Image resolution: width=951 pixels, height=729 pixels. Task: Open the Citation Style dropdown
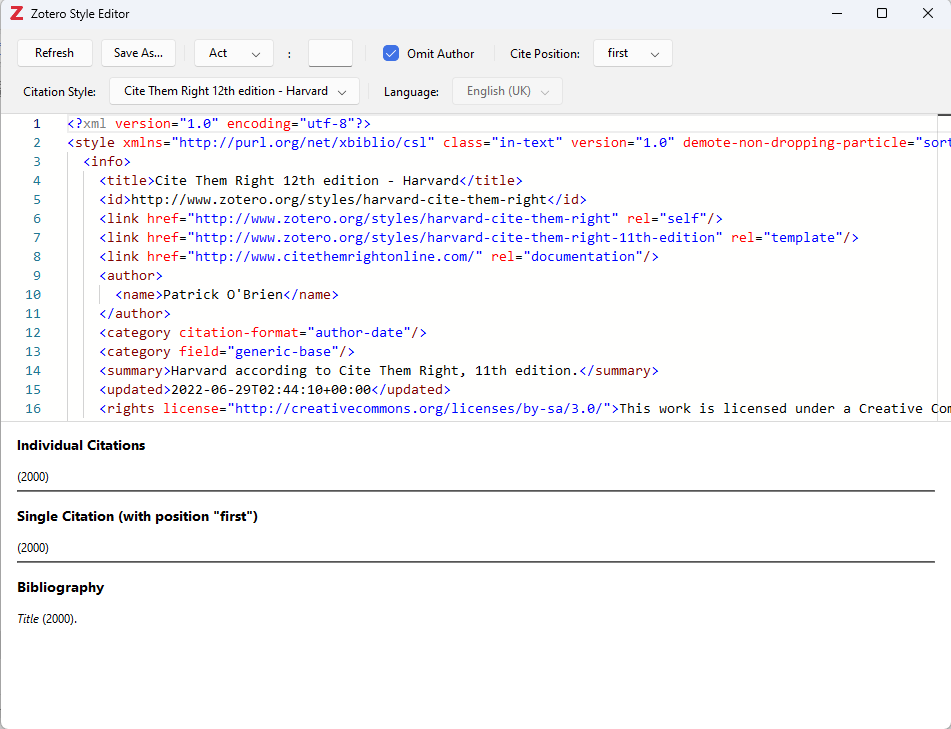pos(234,91)
